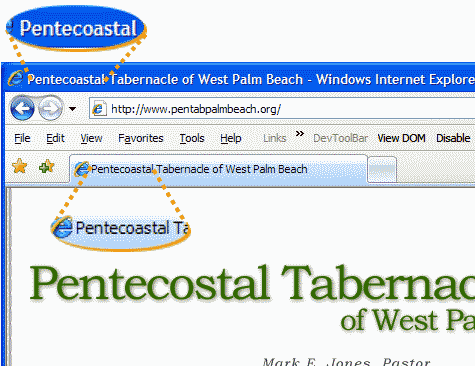Click the Pentecostal Tabernacle page heading
Image resolution: width=475 pixels, height=366 pixels.
tap(252, 283)
